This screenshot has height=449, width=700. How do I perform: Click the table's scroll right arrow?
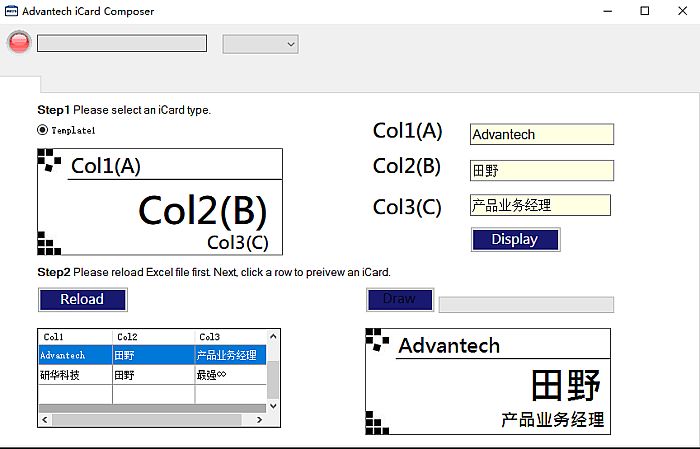(259, 420)
